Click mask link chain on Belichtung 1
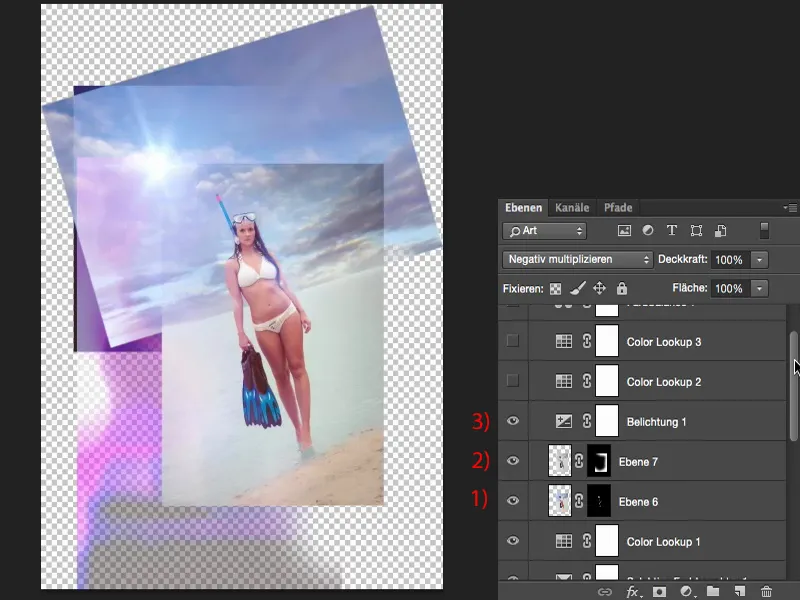This screenshot has width=800, height=600. tap(587, 421)
